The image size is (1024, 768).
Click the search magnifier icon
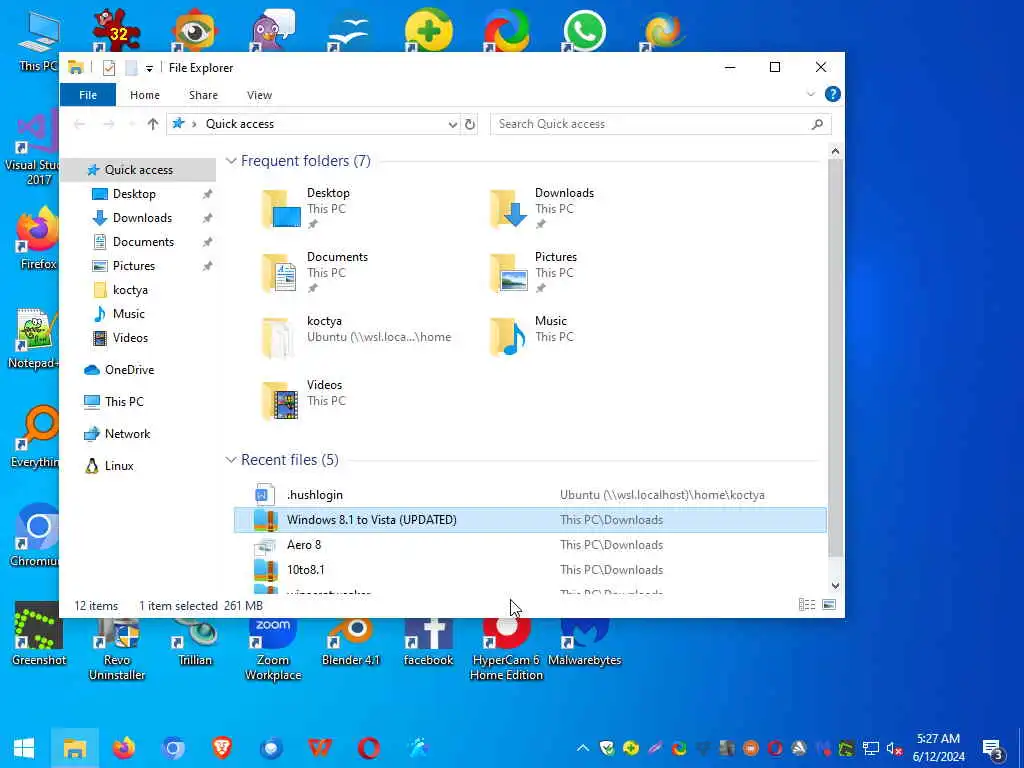[817, 124]
